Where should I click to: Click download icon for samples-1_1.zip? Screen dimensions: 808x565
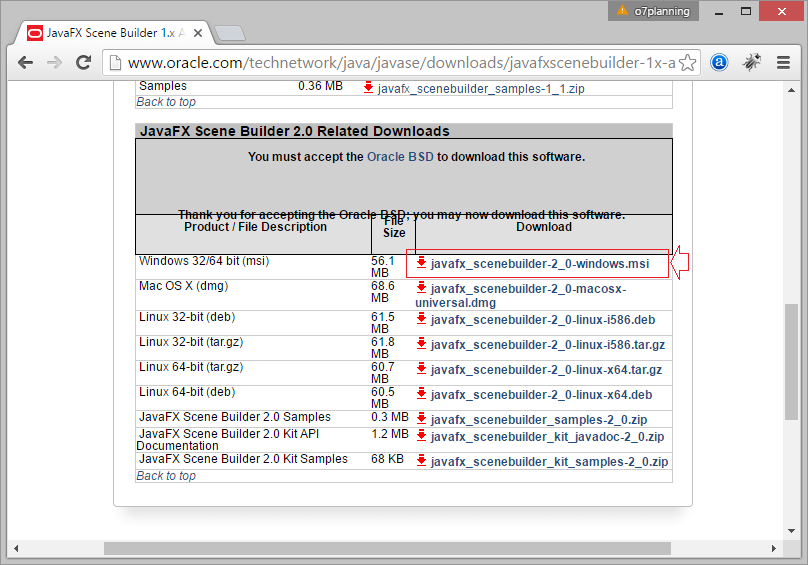click(368, 87)
